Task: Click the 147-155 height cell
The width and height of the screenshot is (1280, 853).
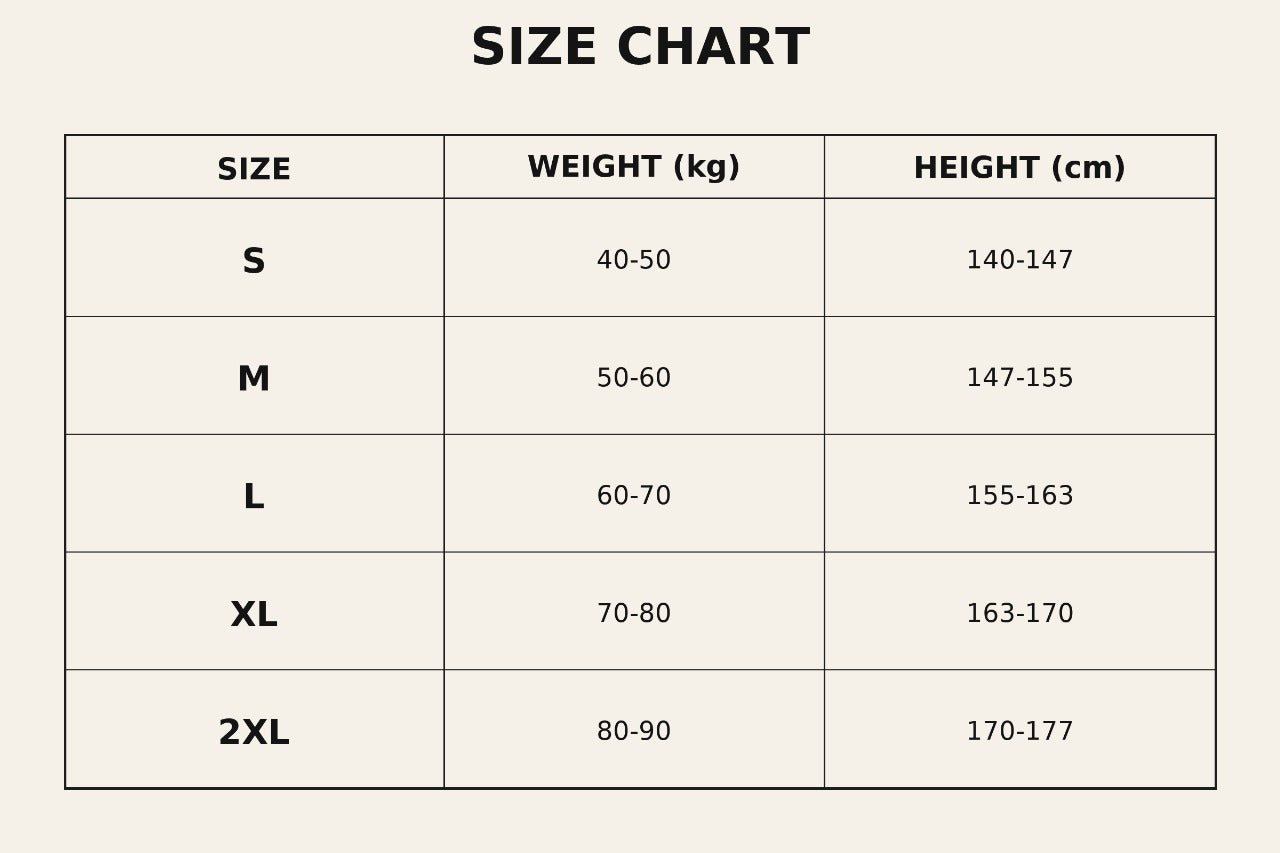Action: click(x=1019, y=379)
